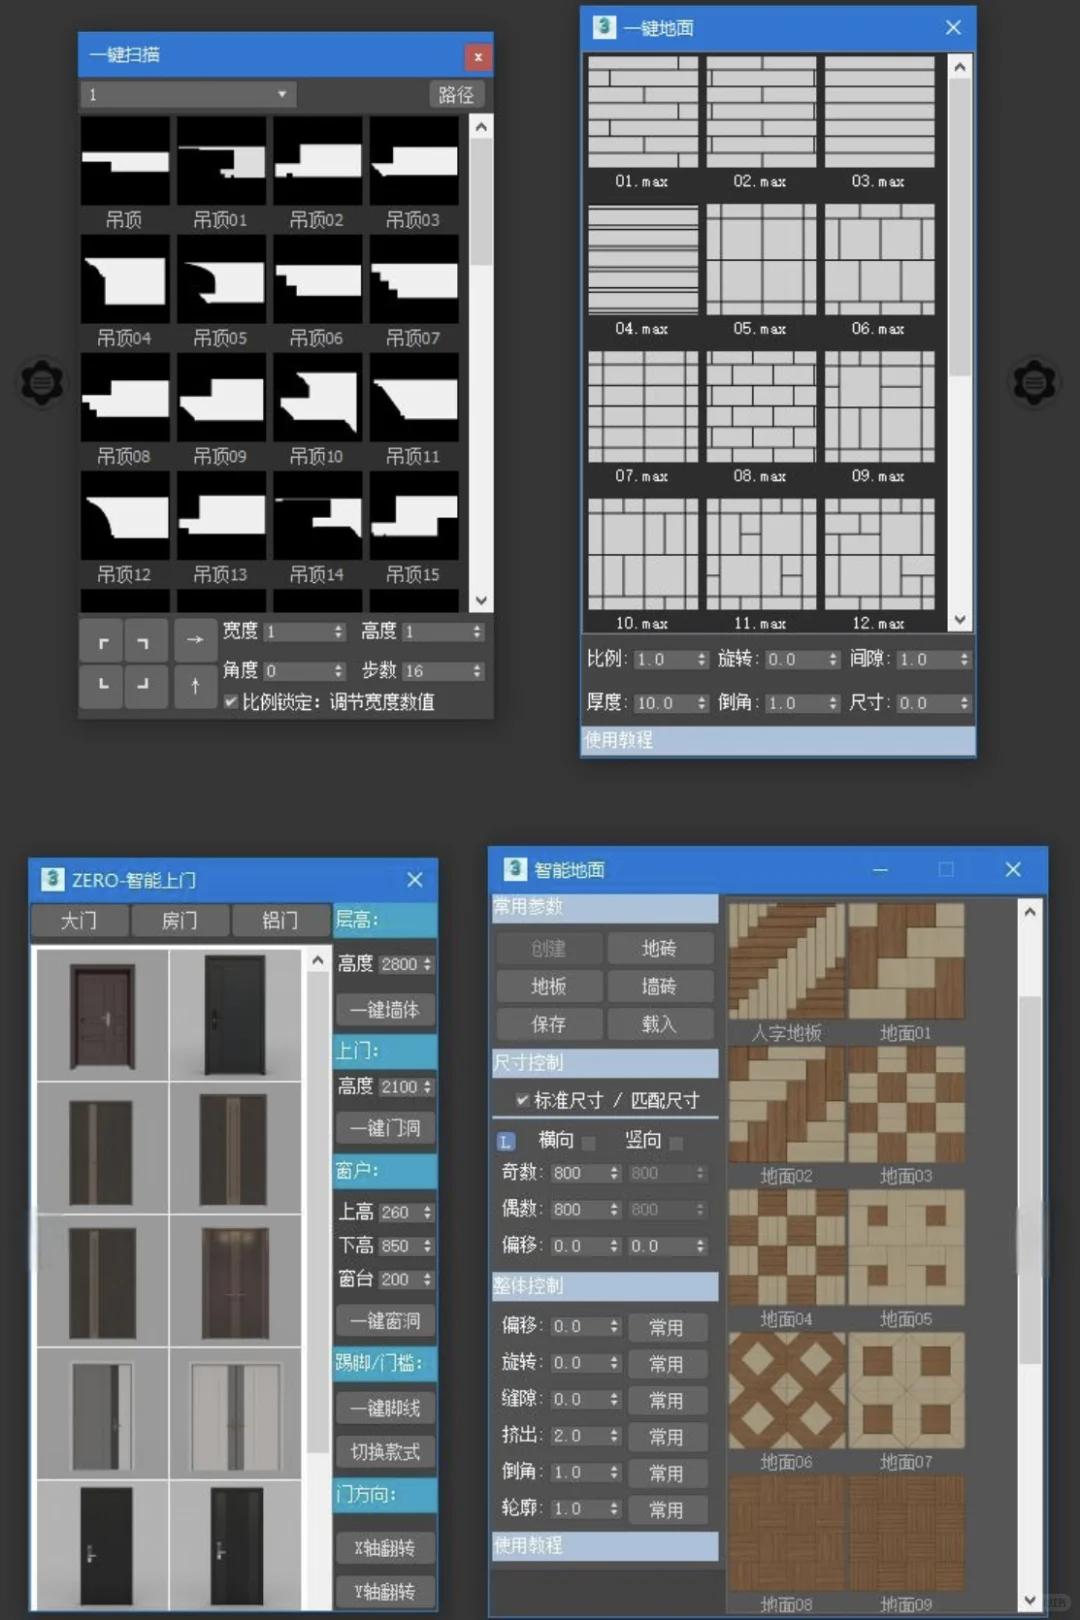
Task: Enable the 竖向 checkbox
Action: point(677,1142)
